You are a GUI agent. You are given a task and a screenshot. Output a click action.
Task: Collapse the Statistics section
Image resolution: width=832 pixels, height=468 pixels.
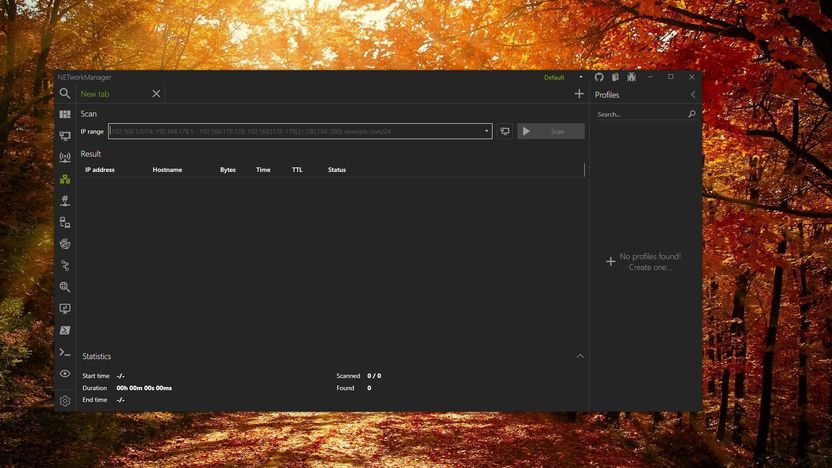pos(580,356)
